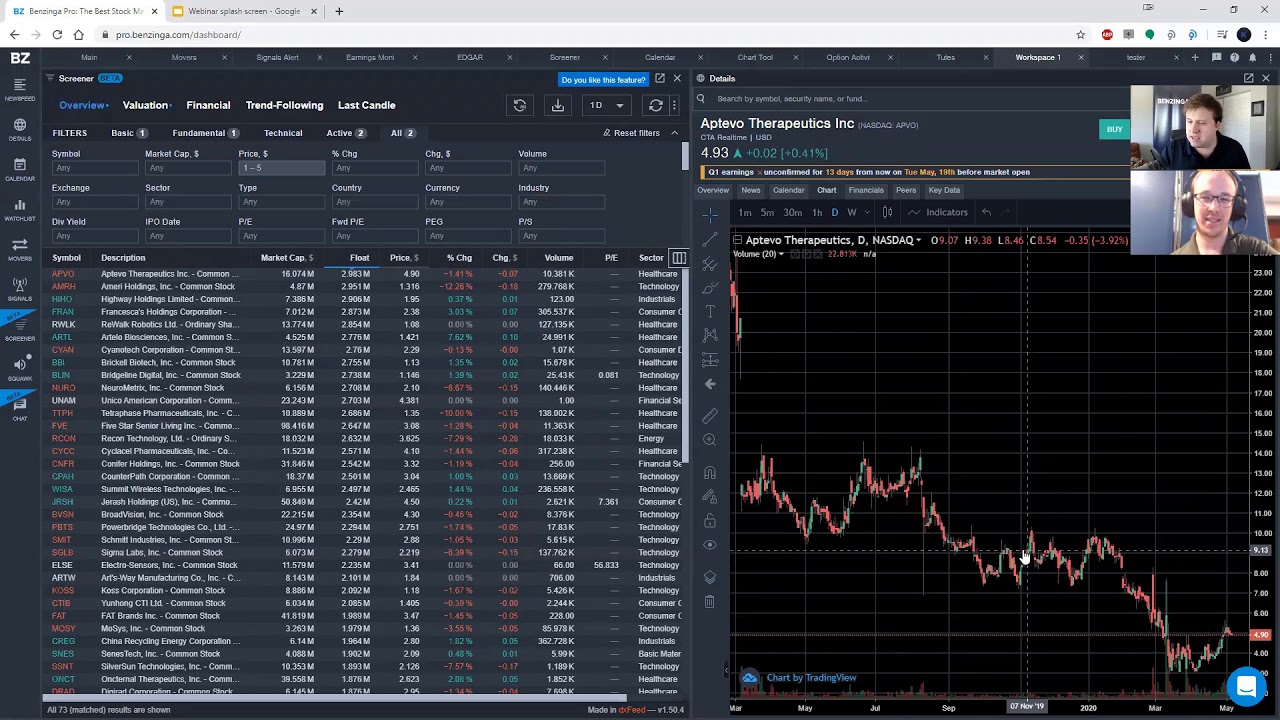This screenshot has width=1280, height=720.
Task: Pop out the Screener panel
Action: click(660, 78)
